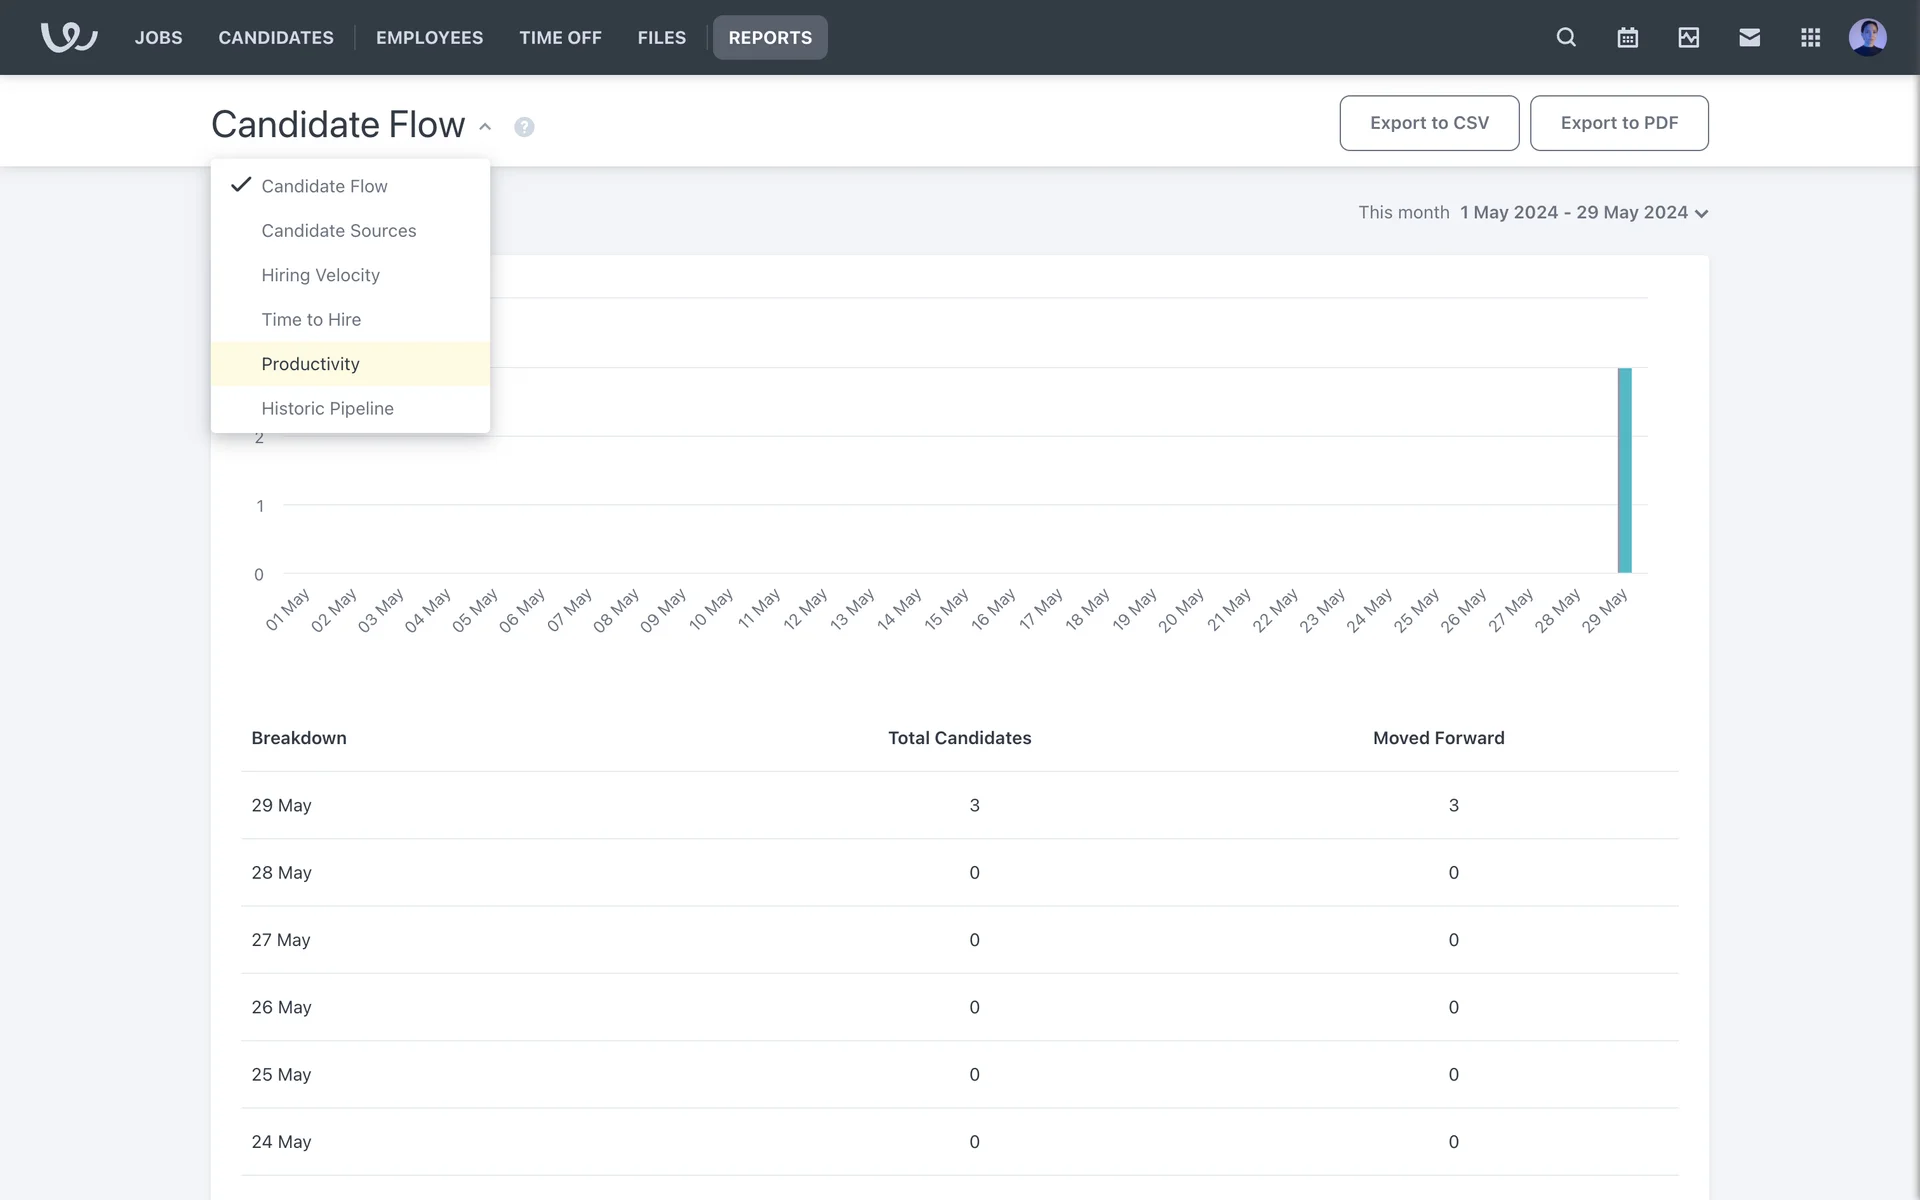Open the Time Off tab

[x=560, y=37]
